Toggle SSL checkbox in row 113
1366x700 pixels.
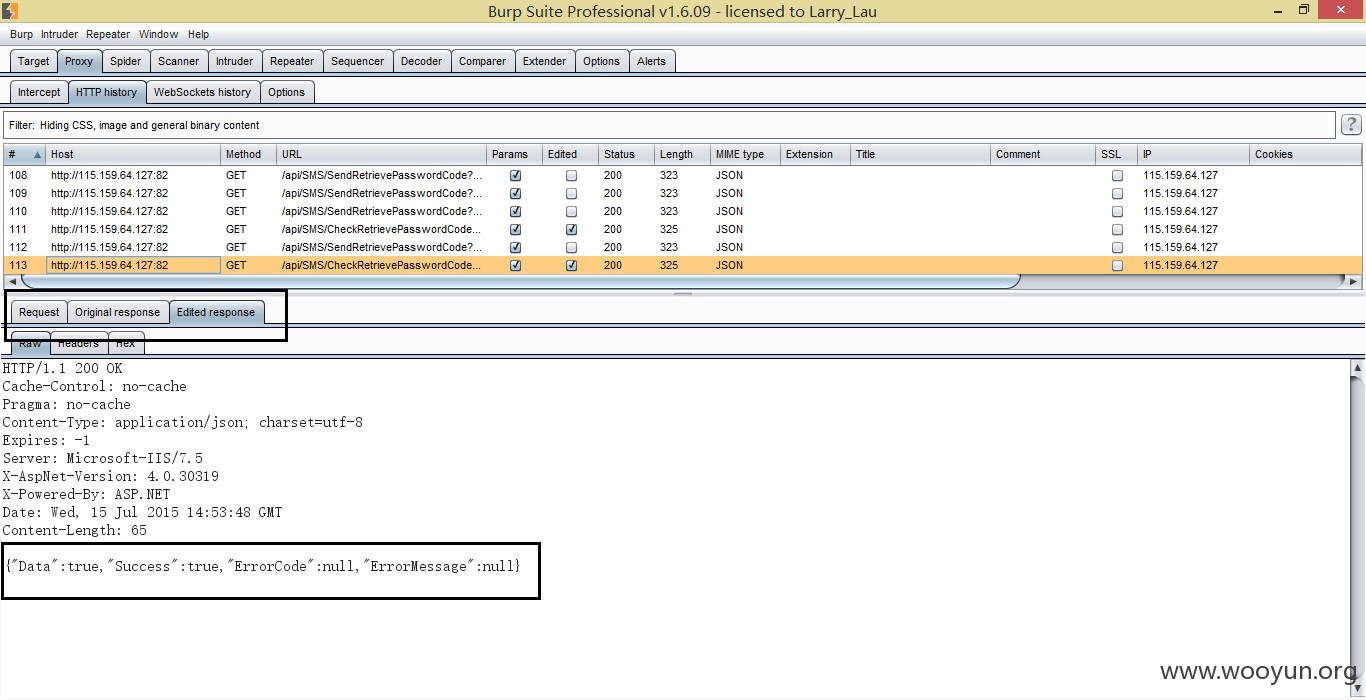pyautogui.click(x=1117, y=265)
